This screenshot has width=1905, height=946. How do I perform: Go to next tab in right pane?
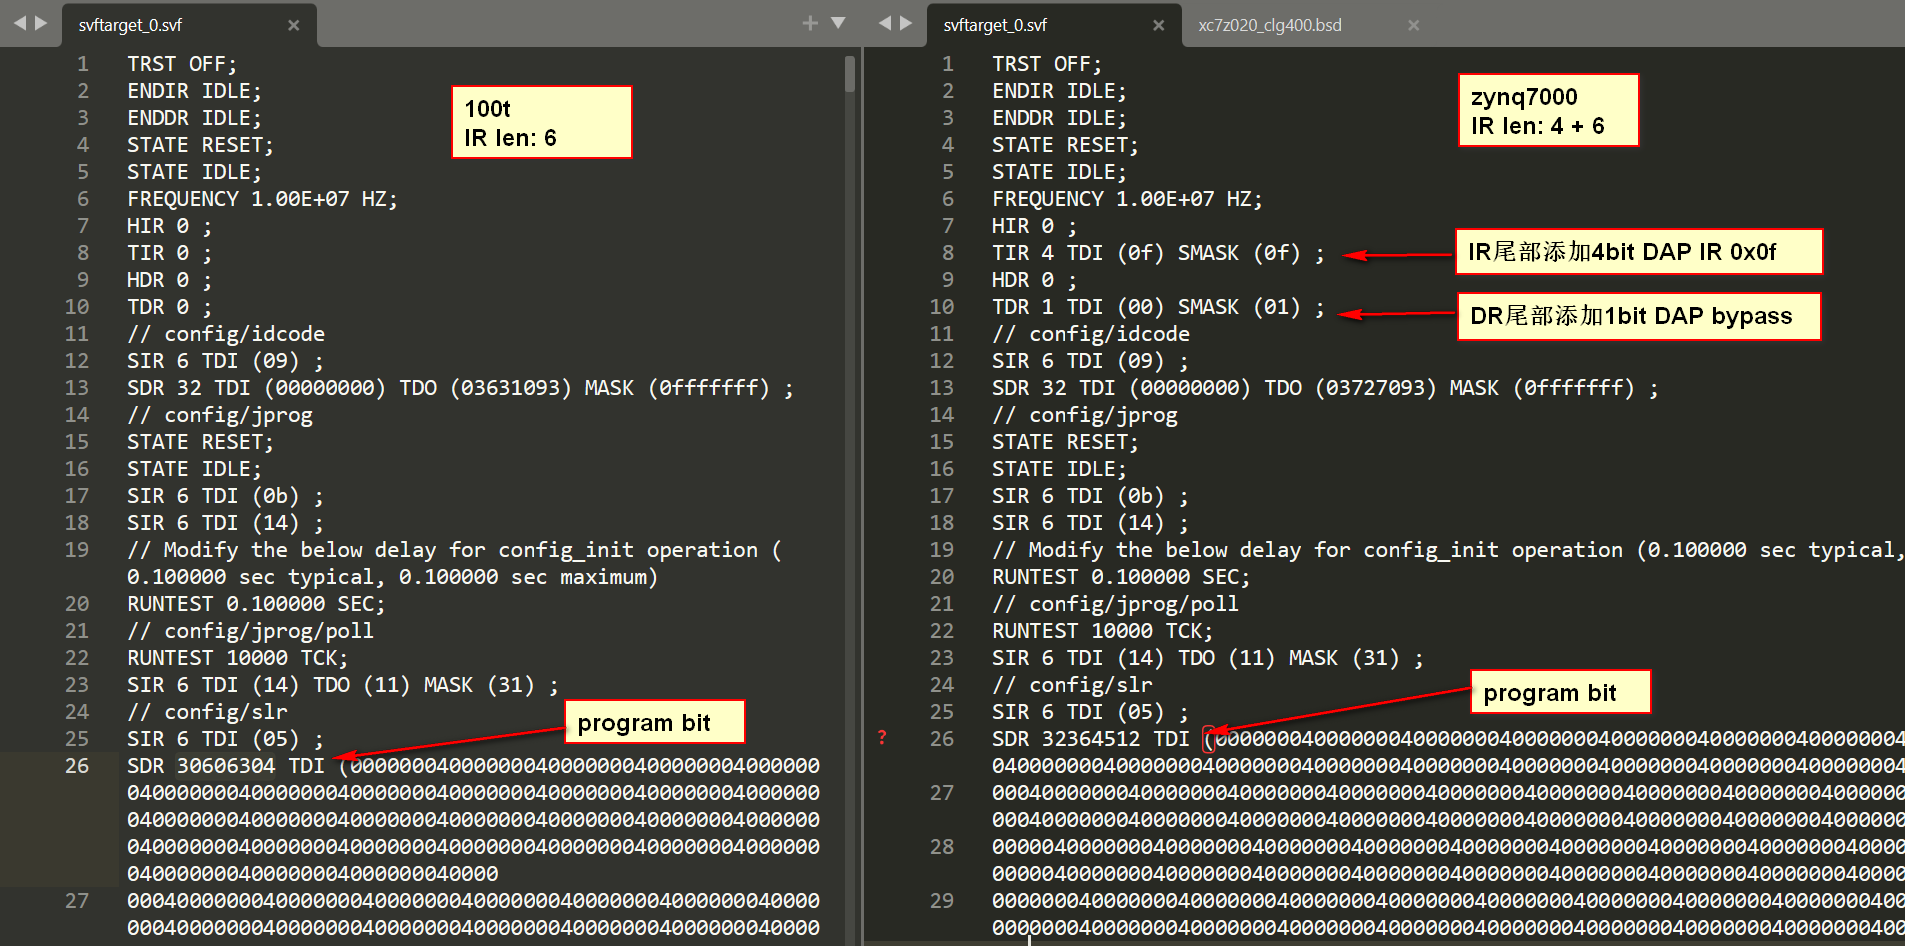(906, 23)
